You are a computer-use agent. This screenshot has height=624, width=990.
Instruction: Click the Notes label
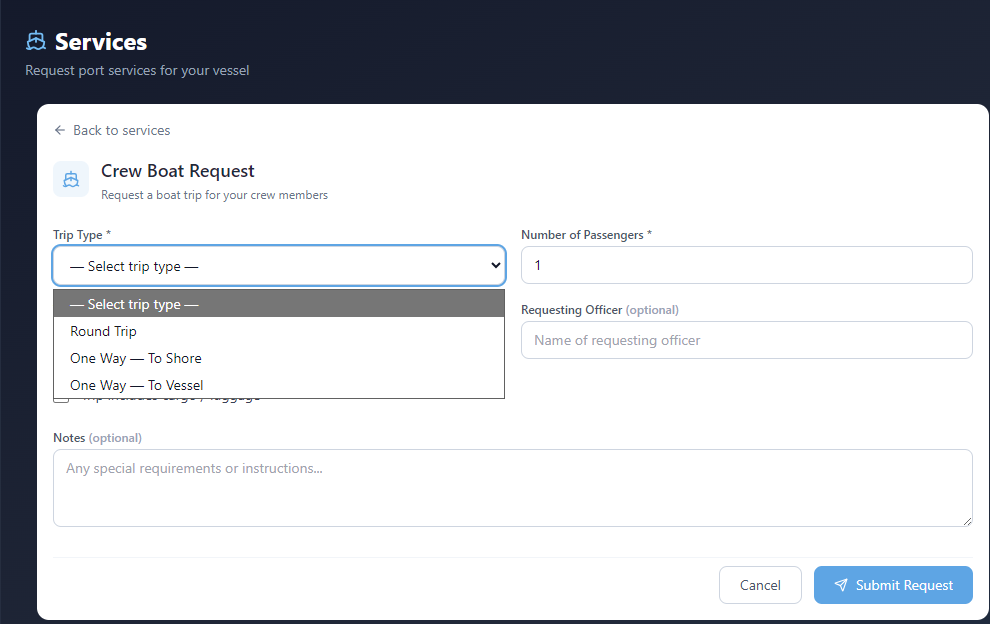coord(97,438)
